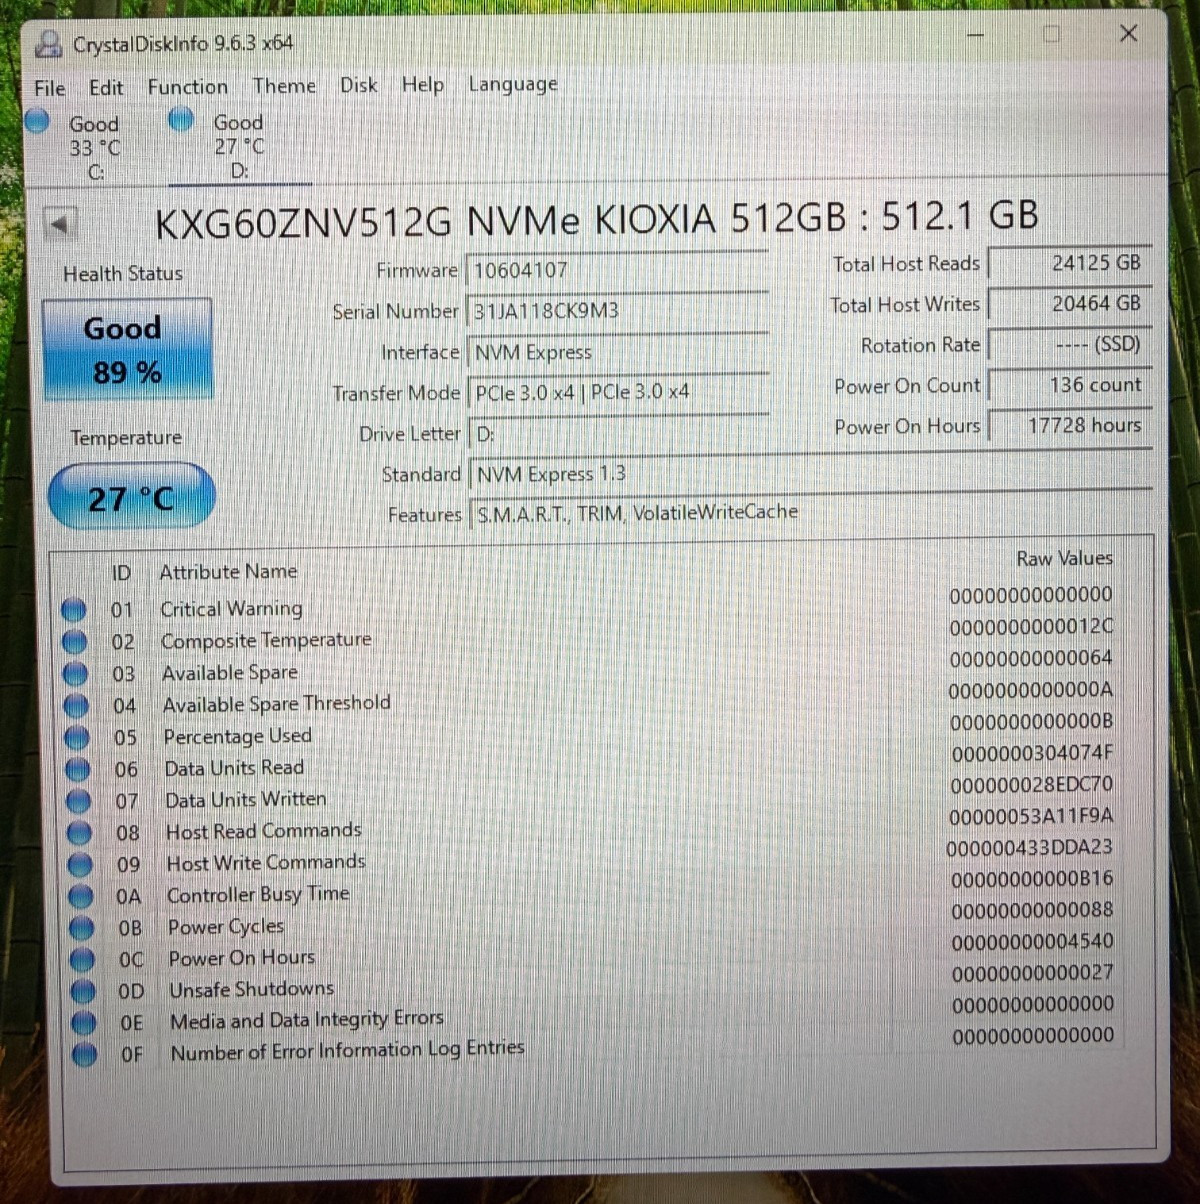Viewport: 1200px width, 1204px height.
Task: Click the Interface field NVM Express
Action: [x=617, y=352]
